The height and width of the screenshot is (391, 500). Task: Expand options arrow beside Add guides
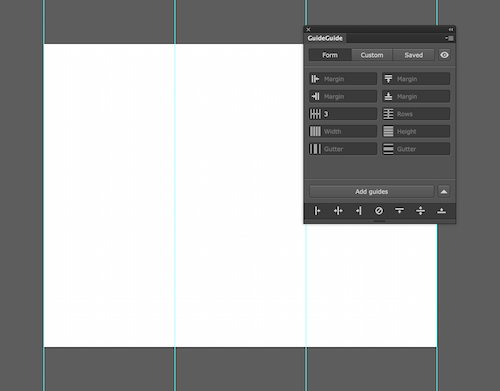(x=444, y=192)
